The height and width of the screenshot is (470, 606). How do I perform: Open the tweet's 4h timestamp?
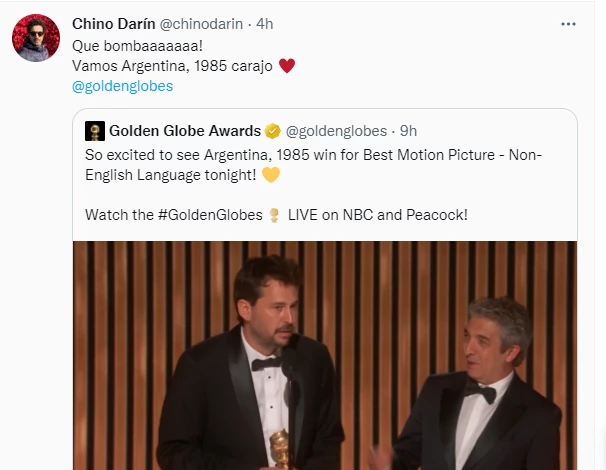[265, 24]
